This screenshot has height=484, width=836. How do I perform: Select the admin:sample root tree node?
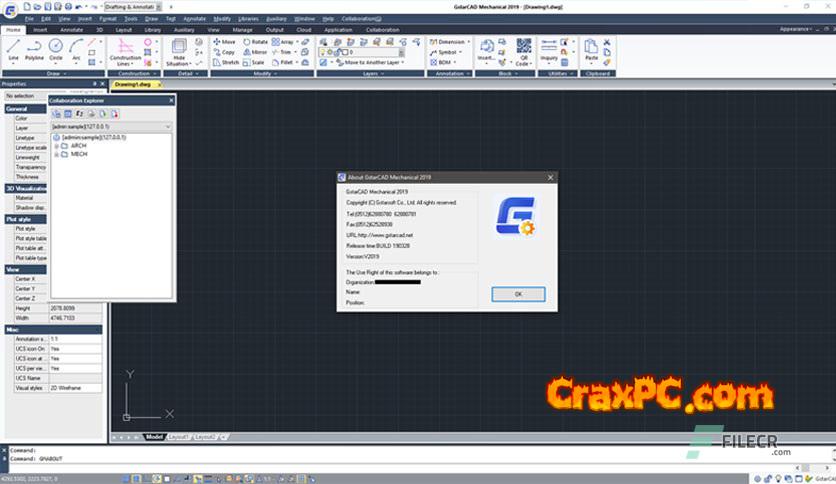click(94, 138)
